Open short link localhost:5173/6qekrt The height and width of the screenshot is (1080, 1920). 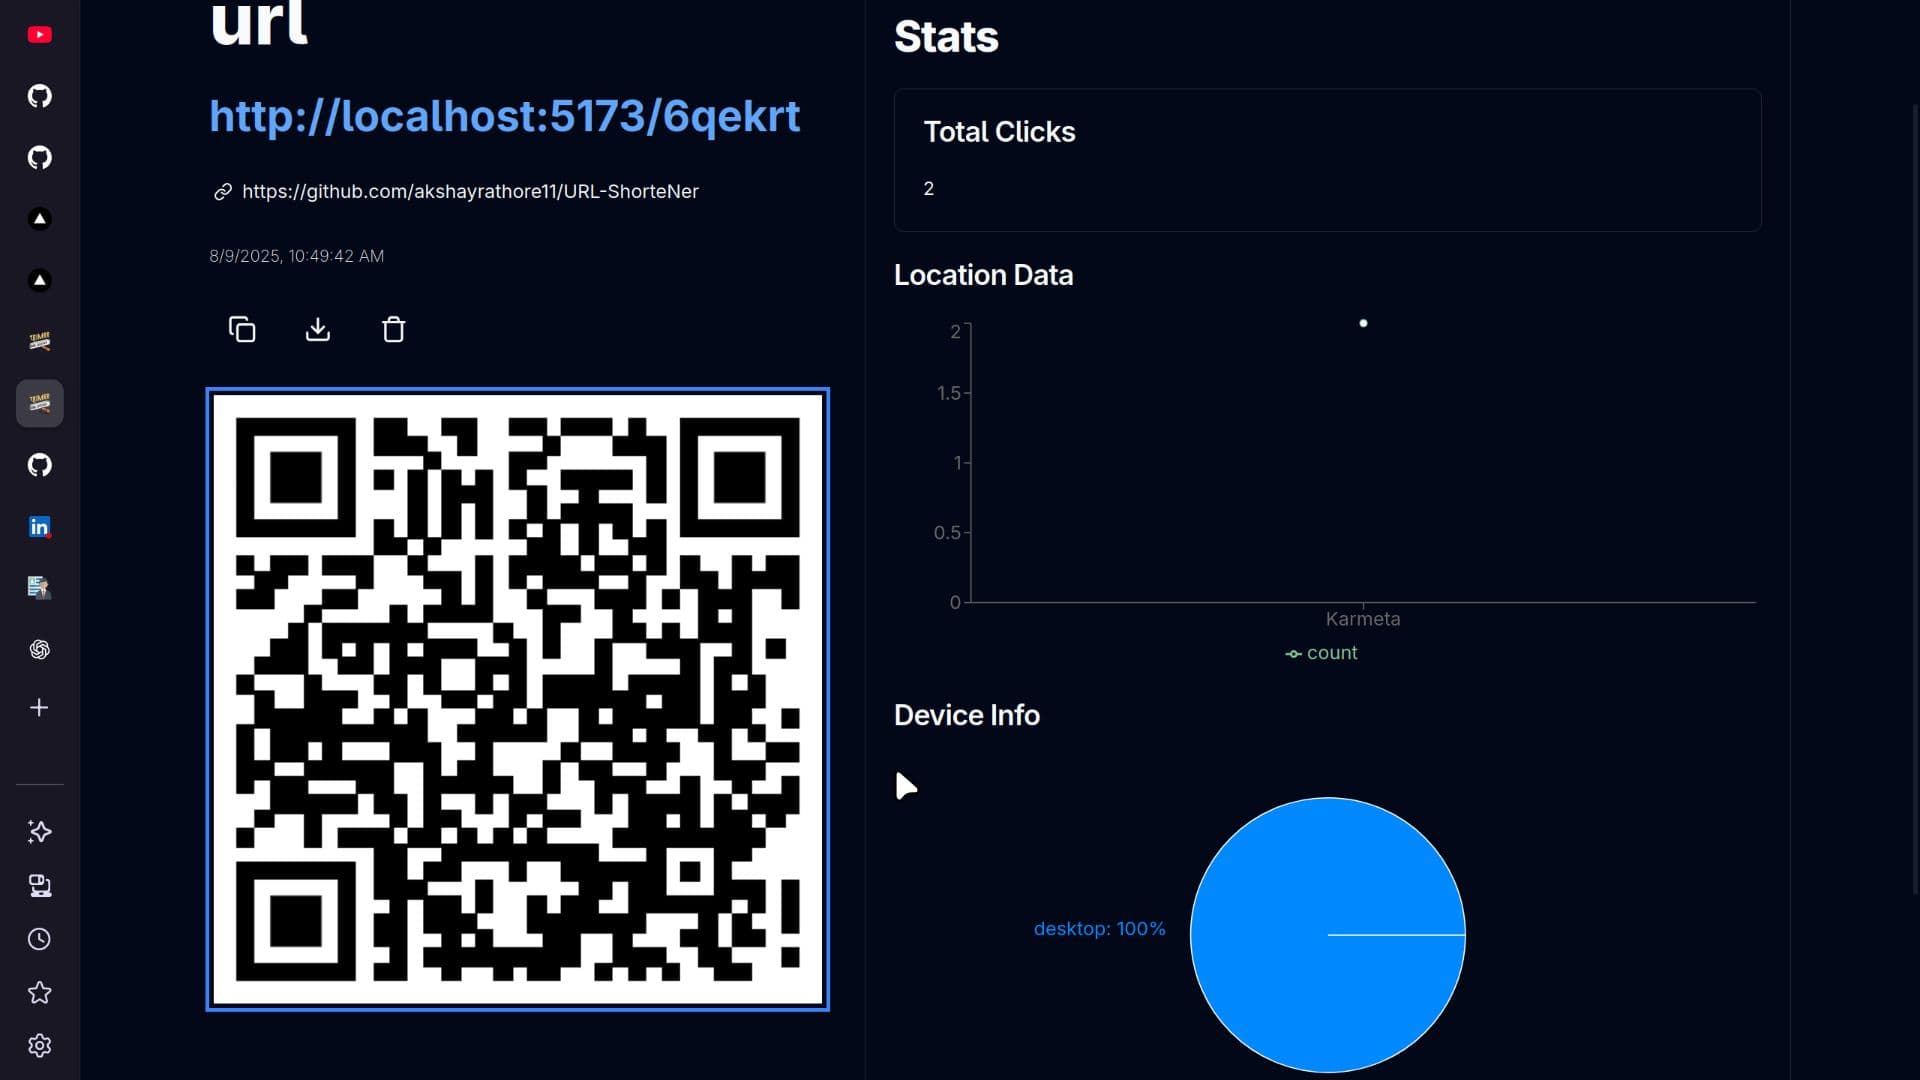[x=504, y=117]
